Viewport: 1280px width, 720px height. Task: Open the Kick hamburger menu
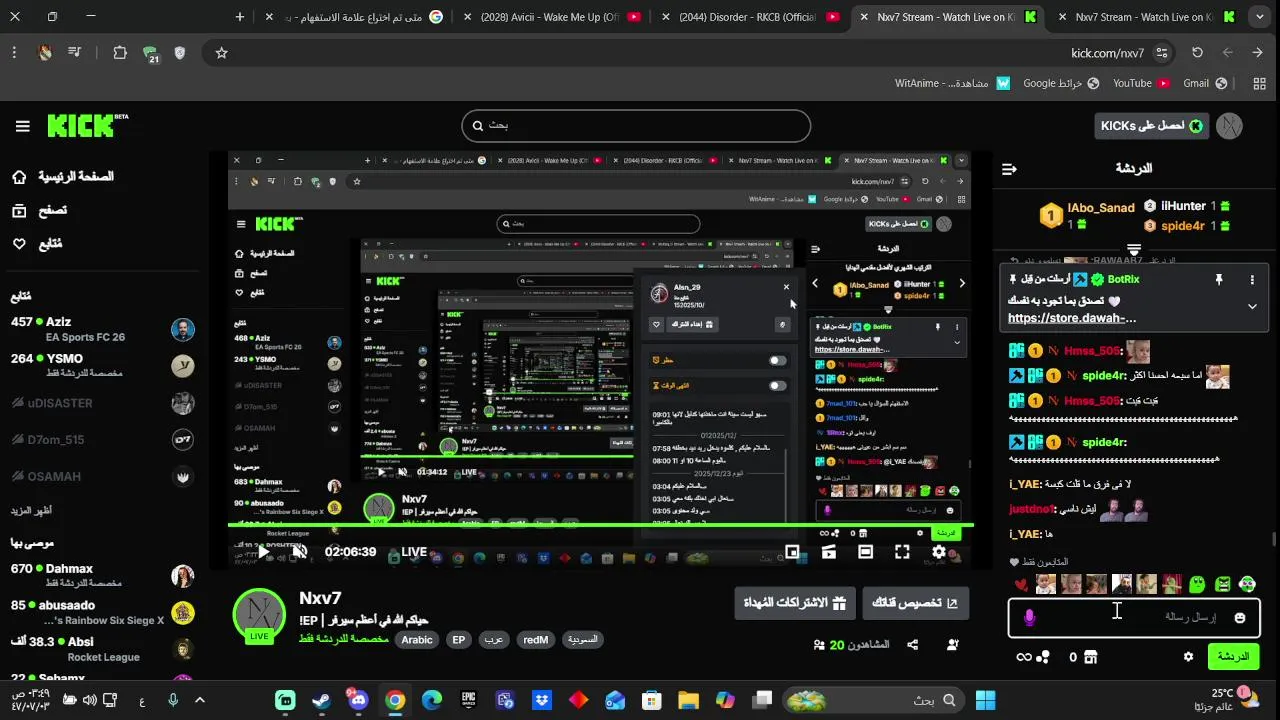pos(22,126)
